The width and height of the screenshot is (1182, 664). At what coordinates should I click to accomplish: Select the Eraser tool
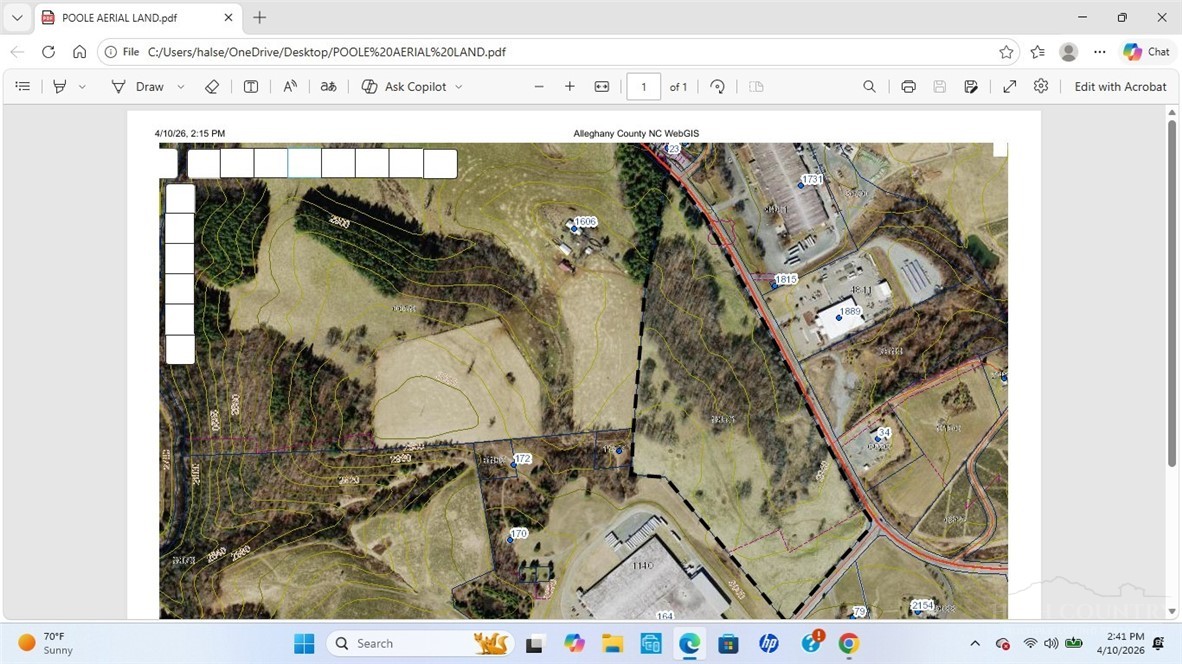[212, 87]
